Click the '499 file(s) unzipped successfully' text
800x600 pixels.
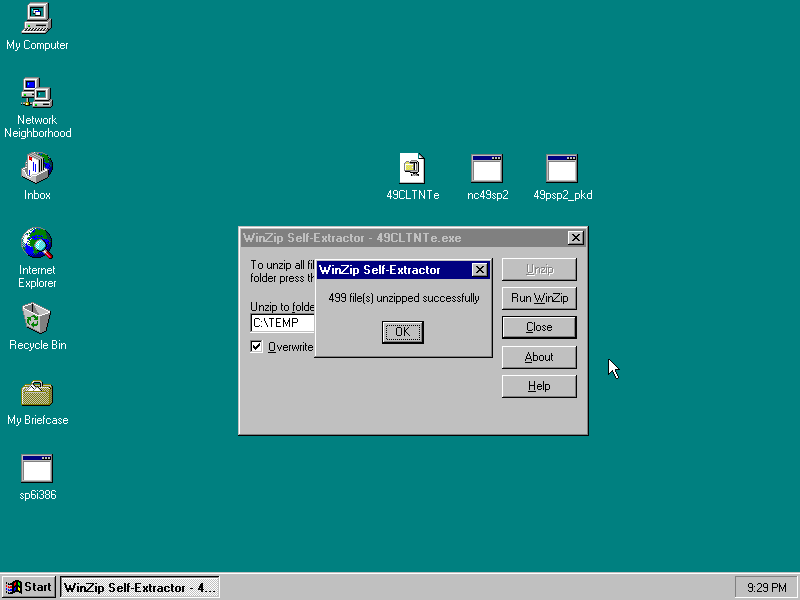[x=404, y=298]
